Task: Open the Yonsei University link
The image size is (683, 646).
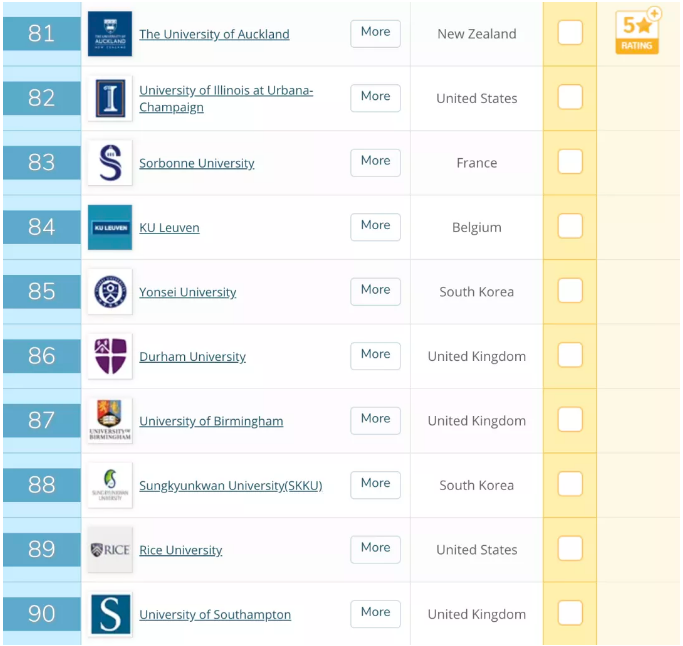Action: (x=188, y=293)
